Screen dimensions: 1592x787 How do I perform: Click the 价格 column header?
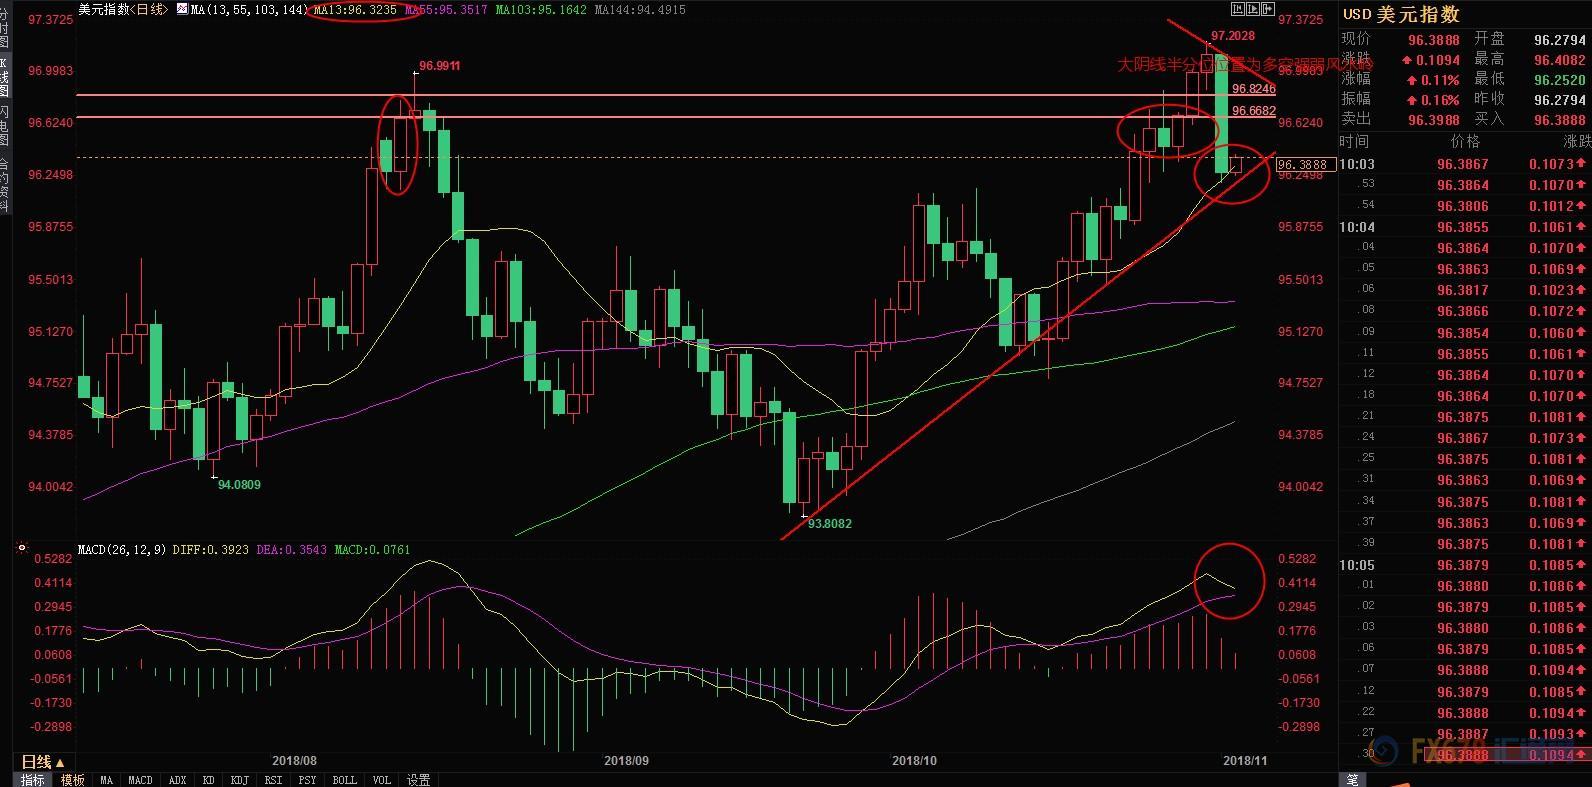pyautogui.click(x=1464, y=142)
